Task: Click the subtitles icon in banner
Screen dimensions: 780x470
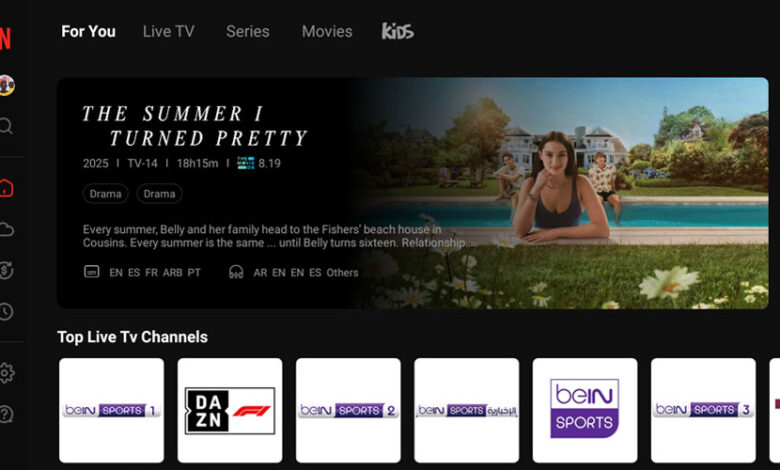Action: tap(92, 272)
